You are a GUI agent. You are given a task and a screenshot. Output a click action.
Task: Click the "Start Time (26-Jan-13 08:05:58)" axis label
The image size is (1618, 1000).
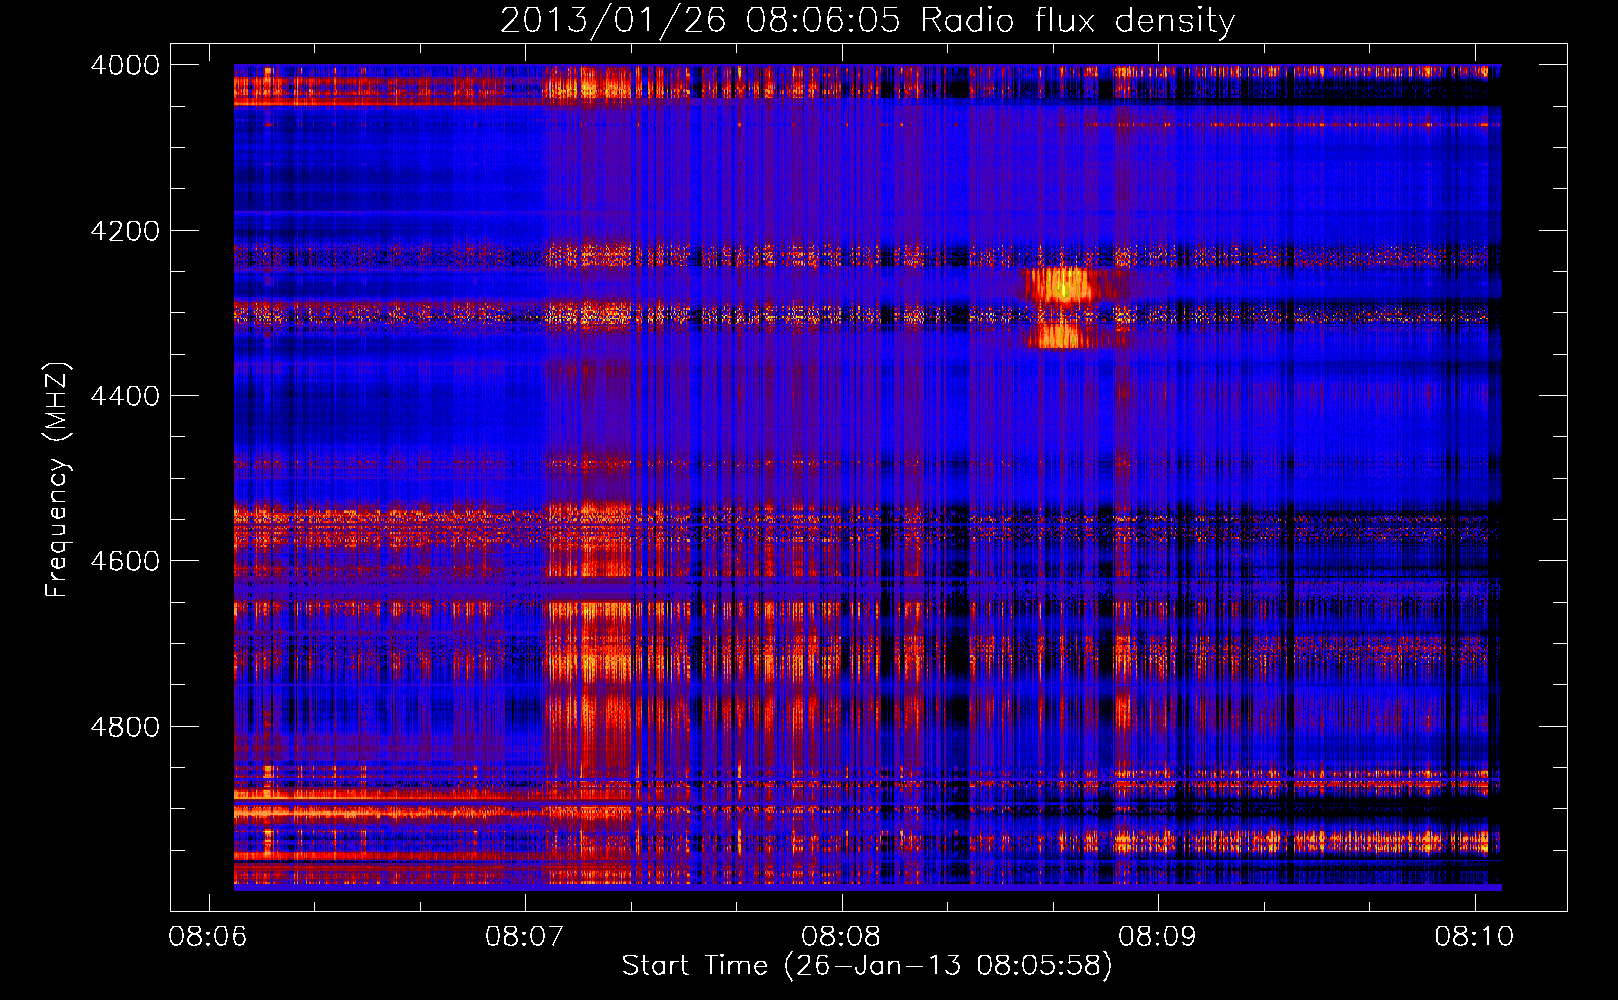coord(867,966)
